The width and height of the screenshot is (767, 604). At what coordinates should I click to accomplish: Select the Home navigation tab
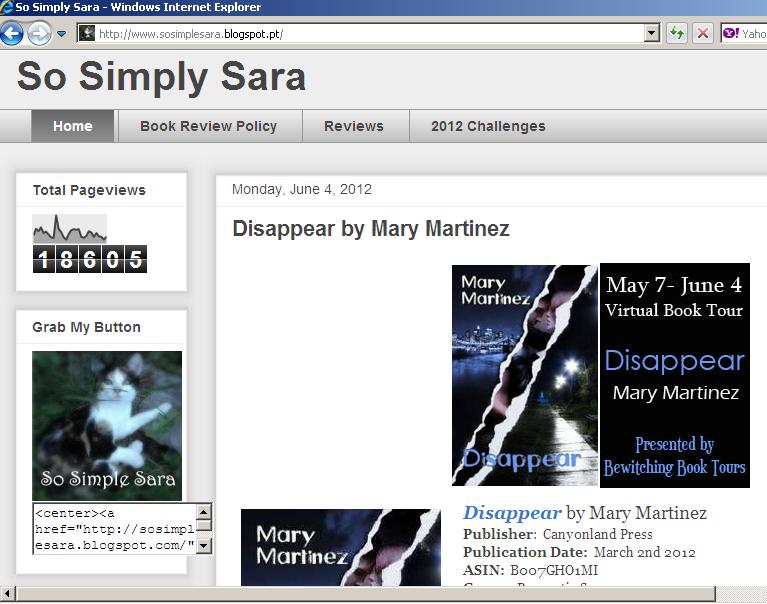[73, 126]
